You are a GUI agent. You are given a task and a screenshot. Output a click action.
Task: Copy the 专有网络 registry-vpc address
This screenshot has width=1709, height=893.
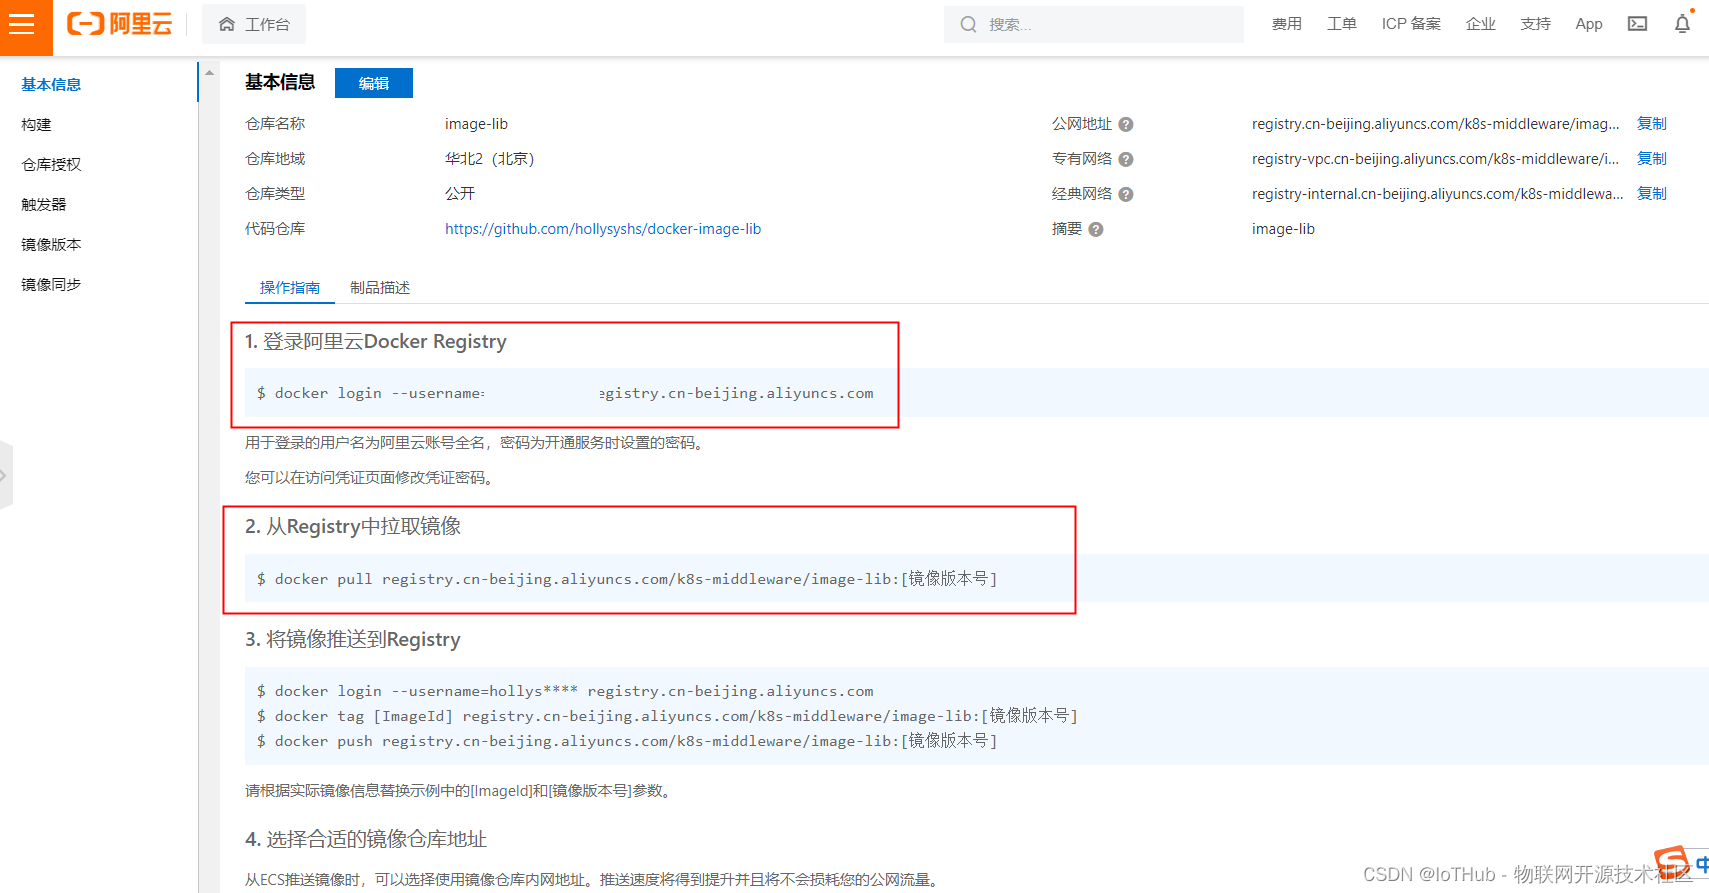1652,159
